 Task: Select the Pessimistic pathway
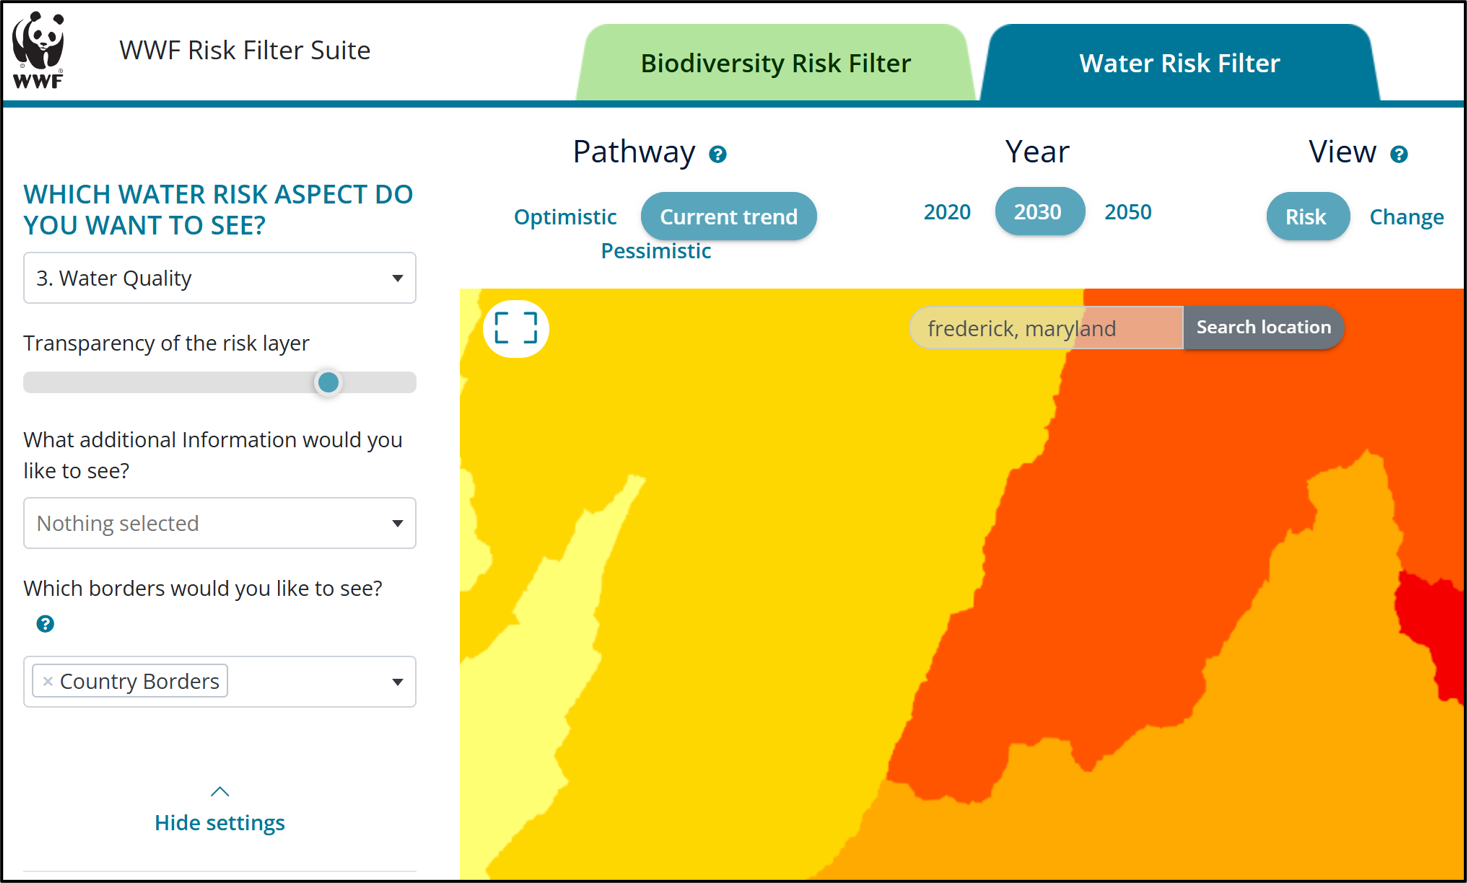(655, 250)
